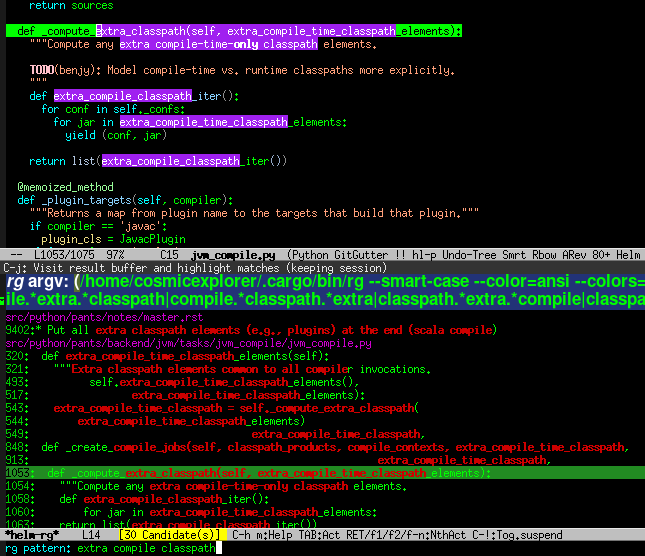Select helm result line 517

[x=185, y=395]
